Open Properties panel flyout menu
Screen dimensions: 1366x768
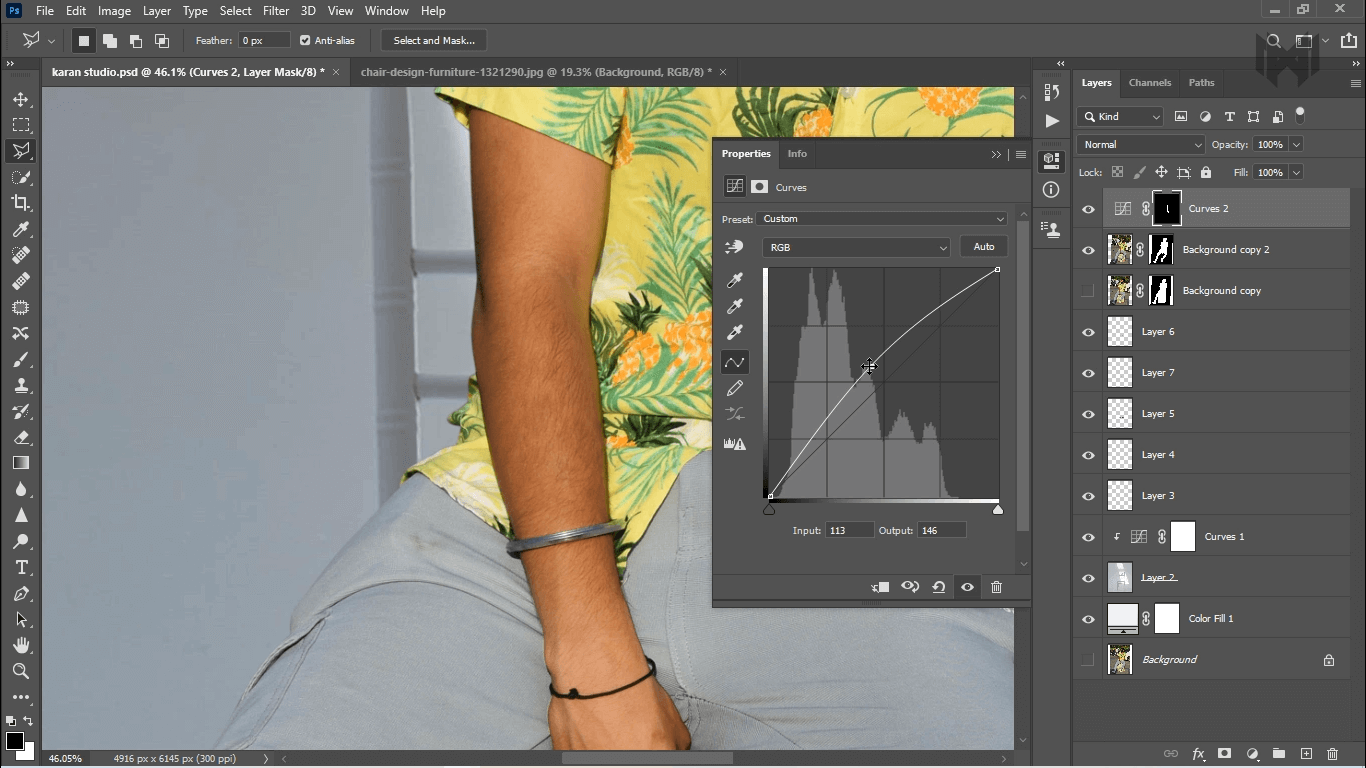point(1020,154)
